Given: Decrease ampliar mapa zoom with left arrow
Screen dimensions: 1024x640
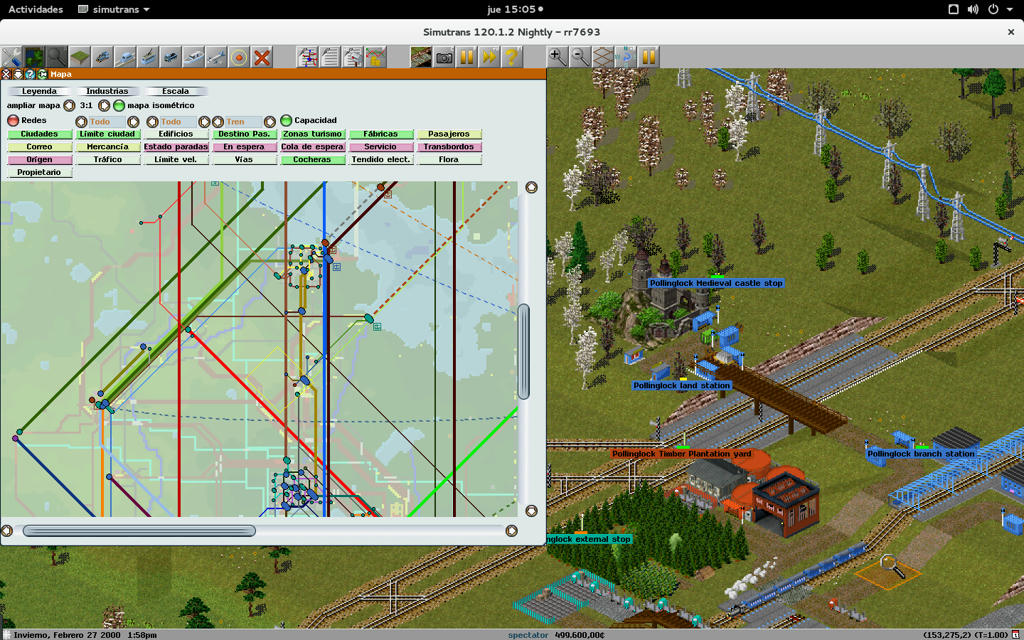Looking at the screenshot, I should click(69, 105).
